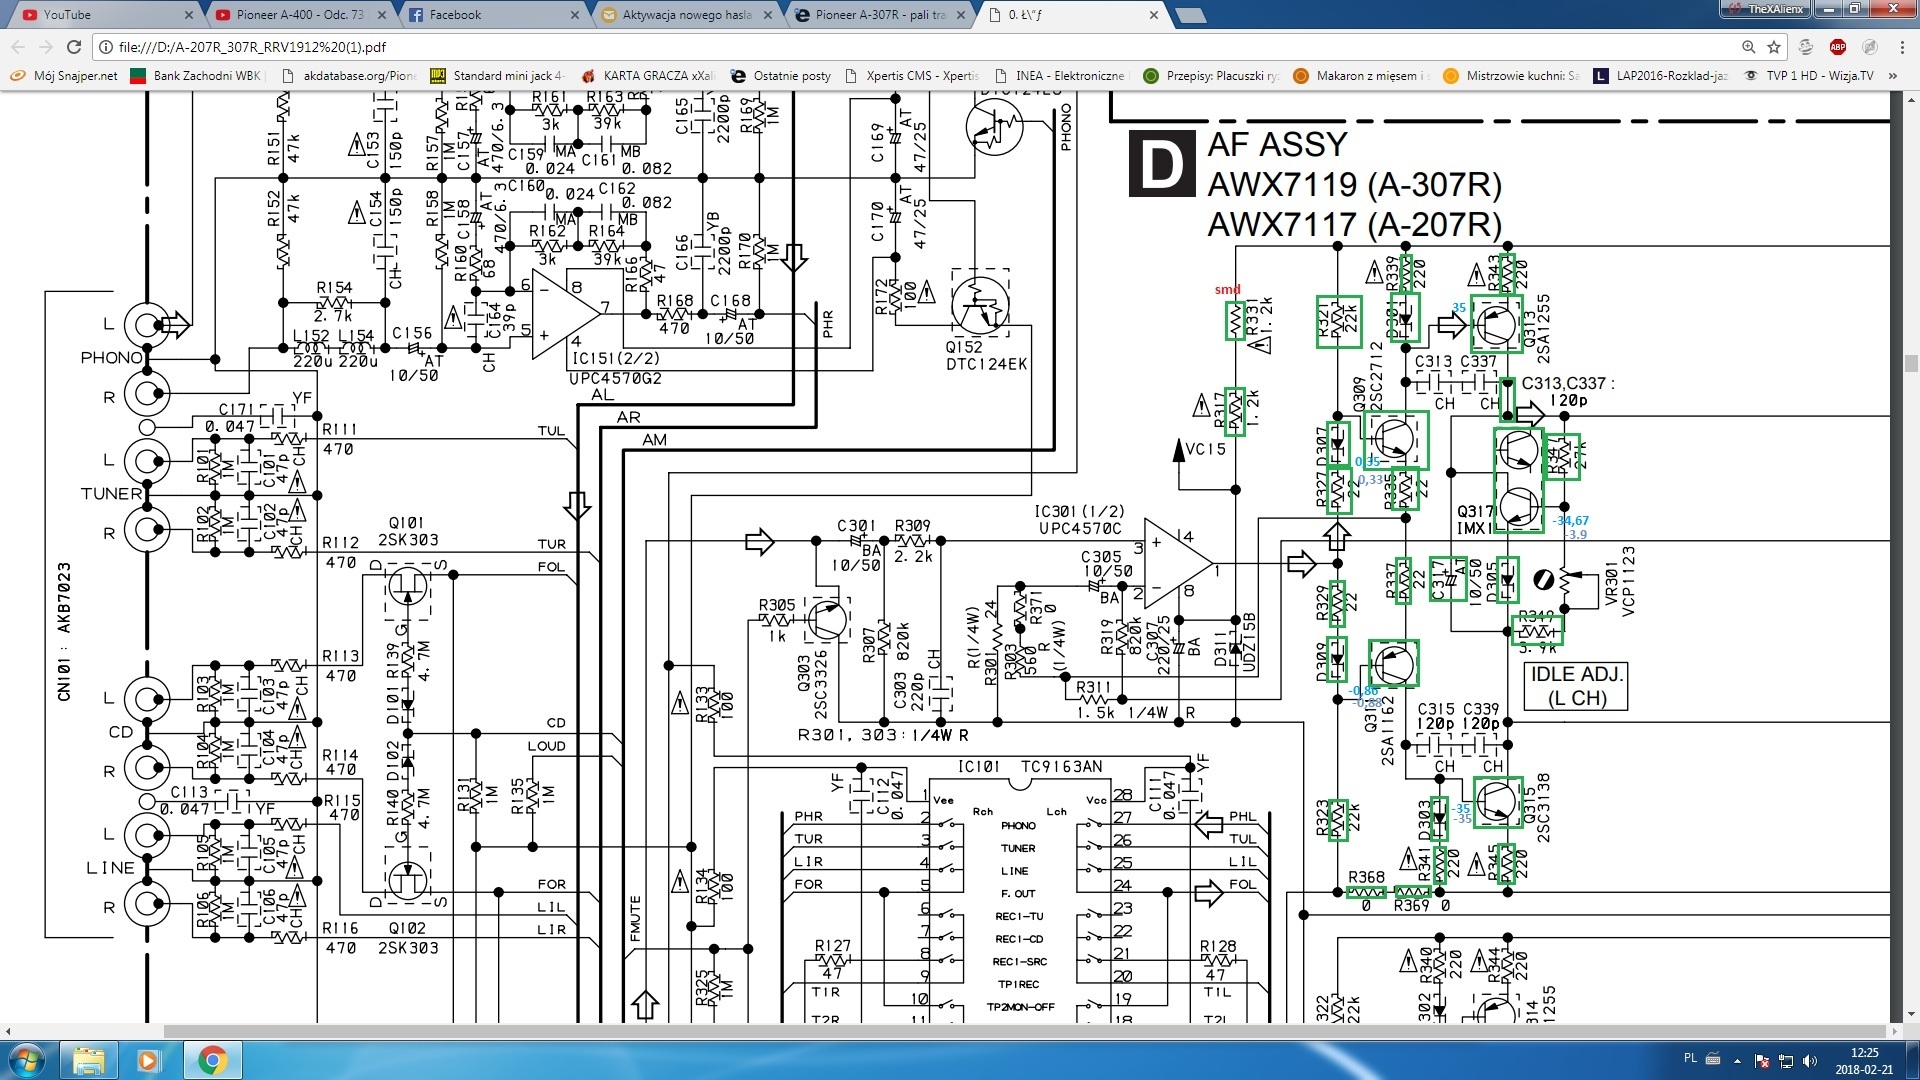
Task: Open the Bank Zachodni WBK bookmark
Action: click(196, 75)
